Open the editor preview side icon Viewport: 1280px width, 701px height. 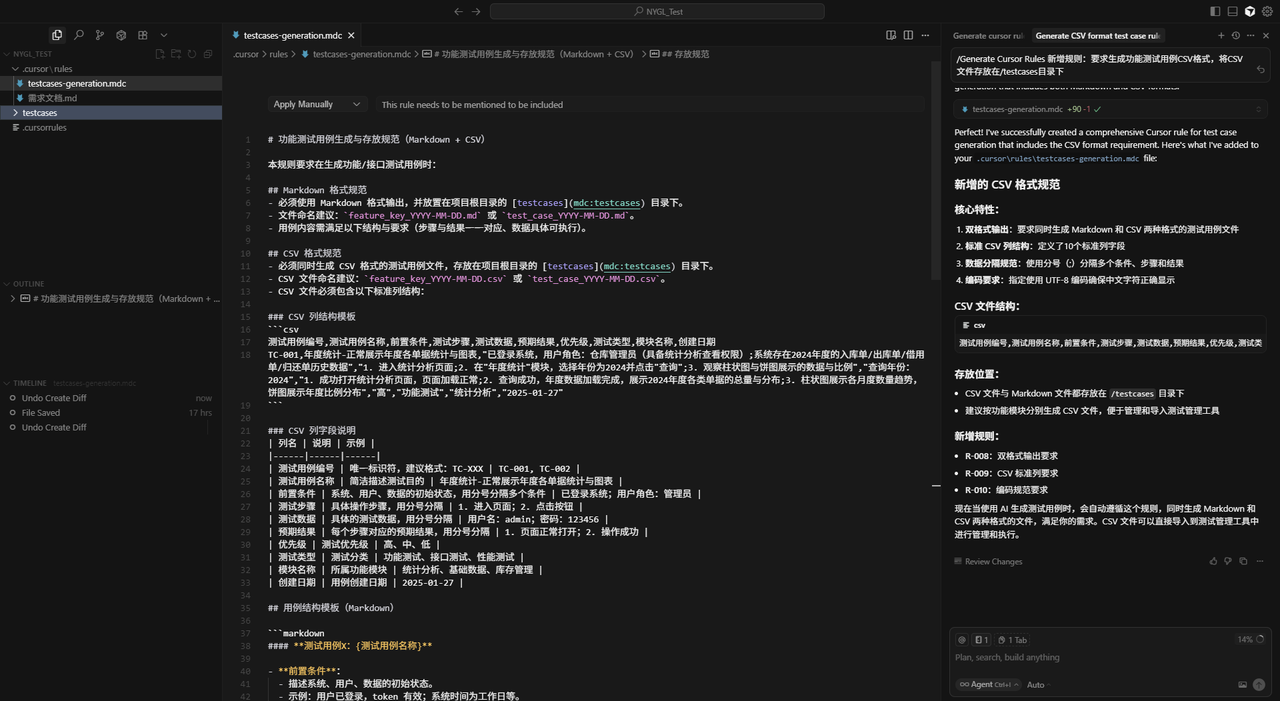891,35
